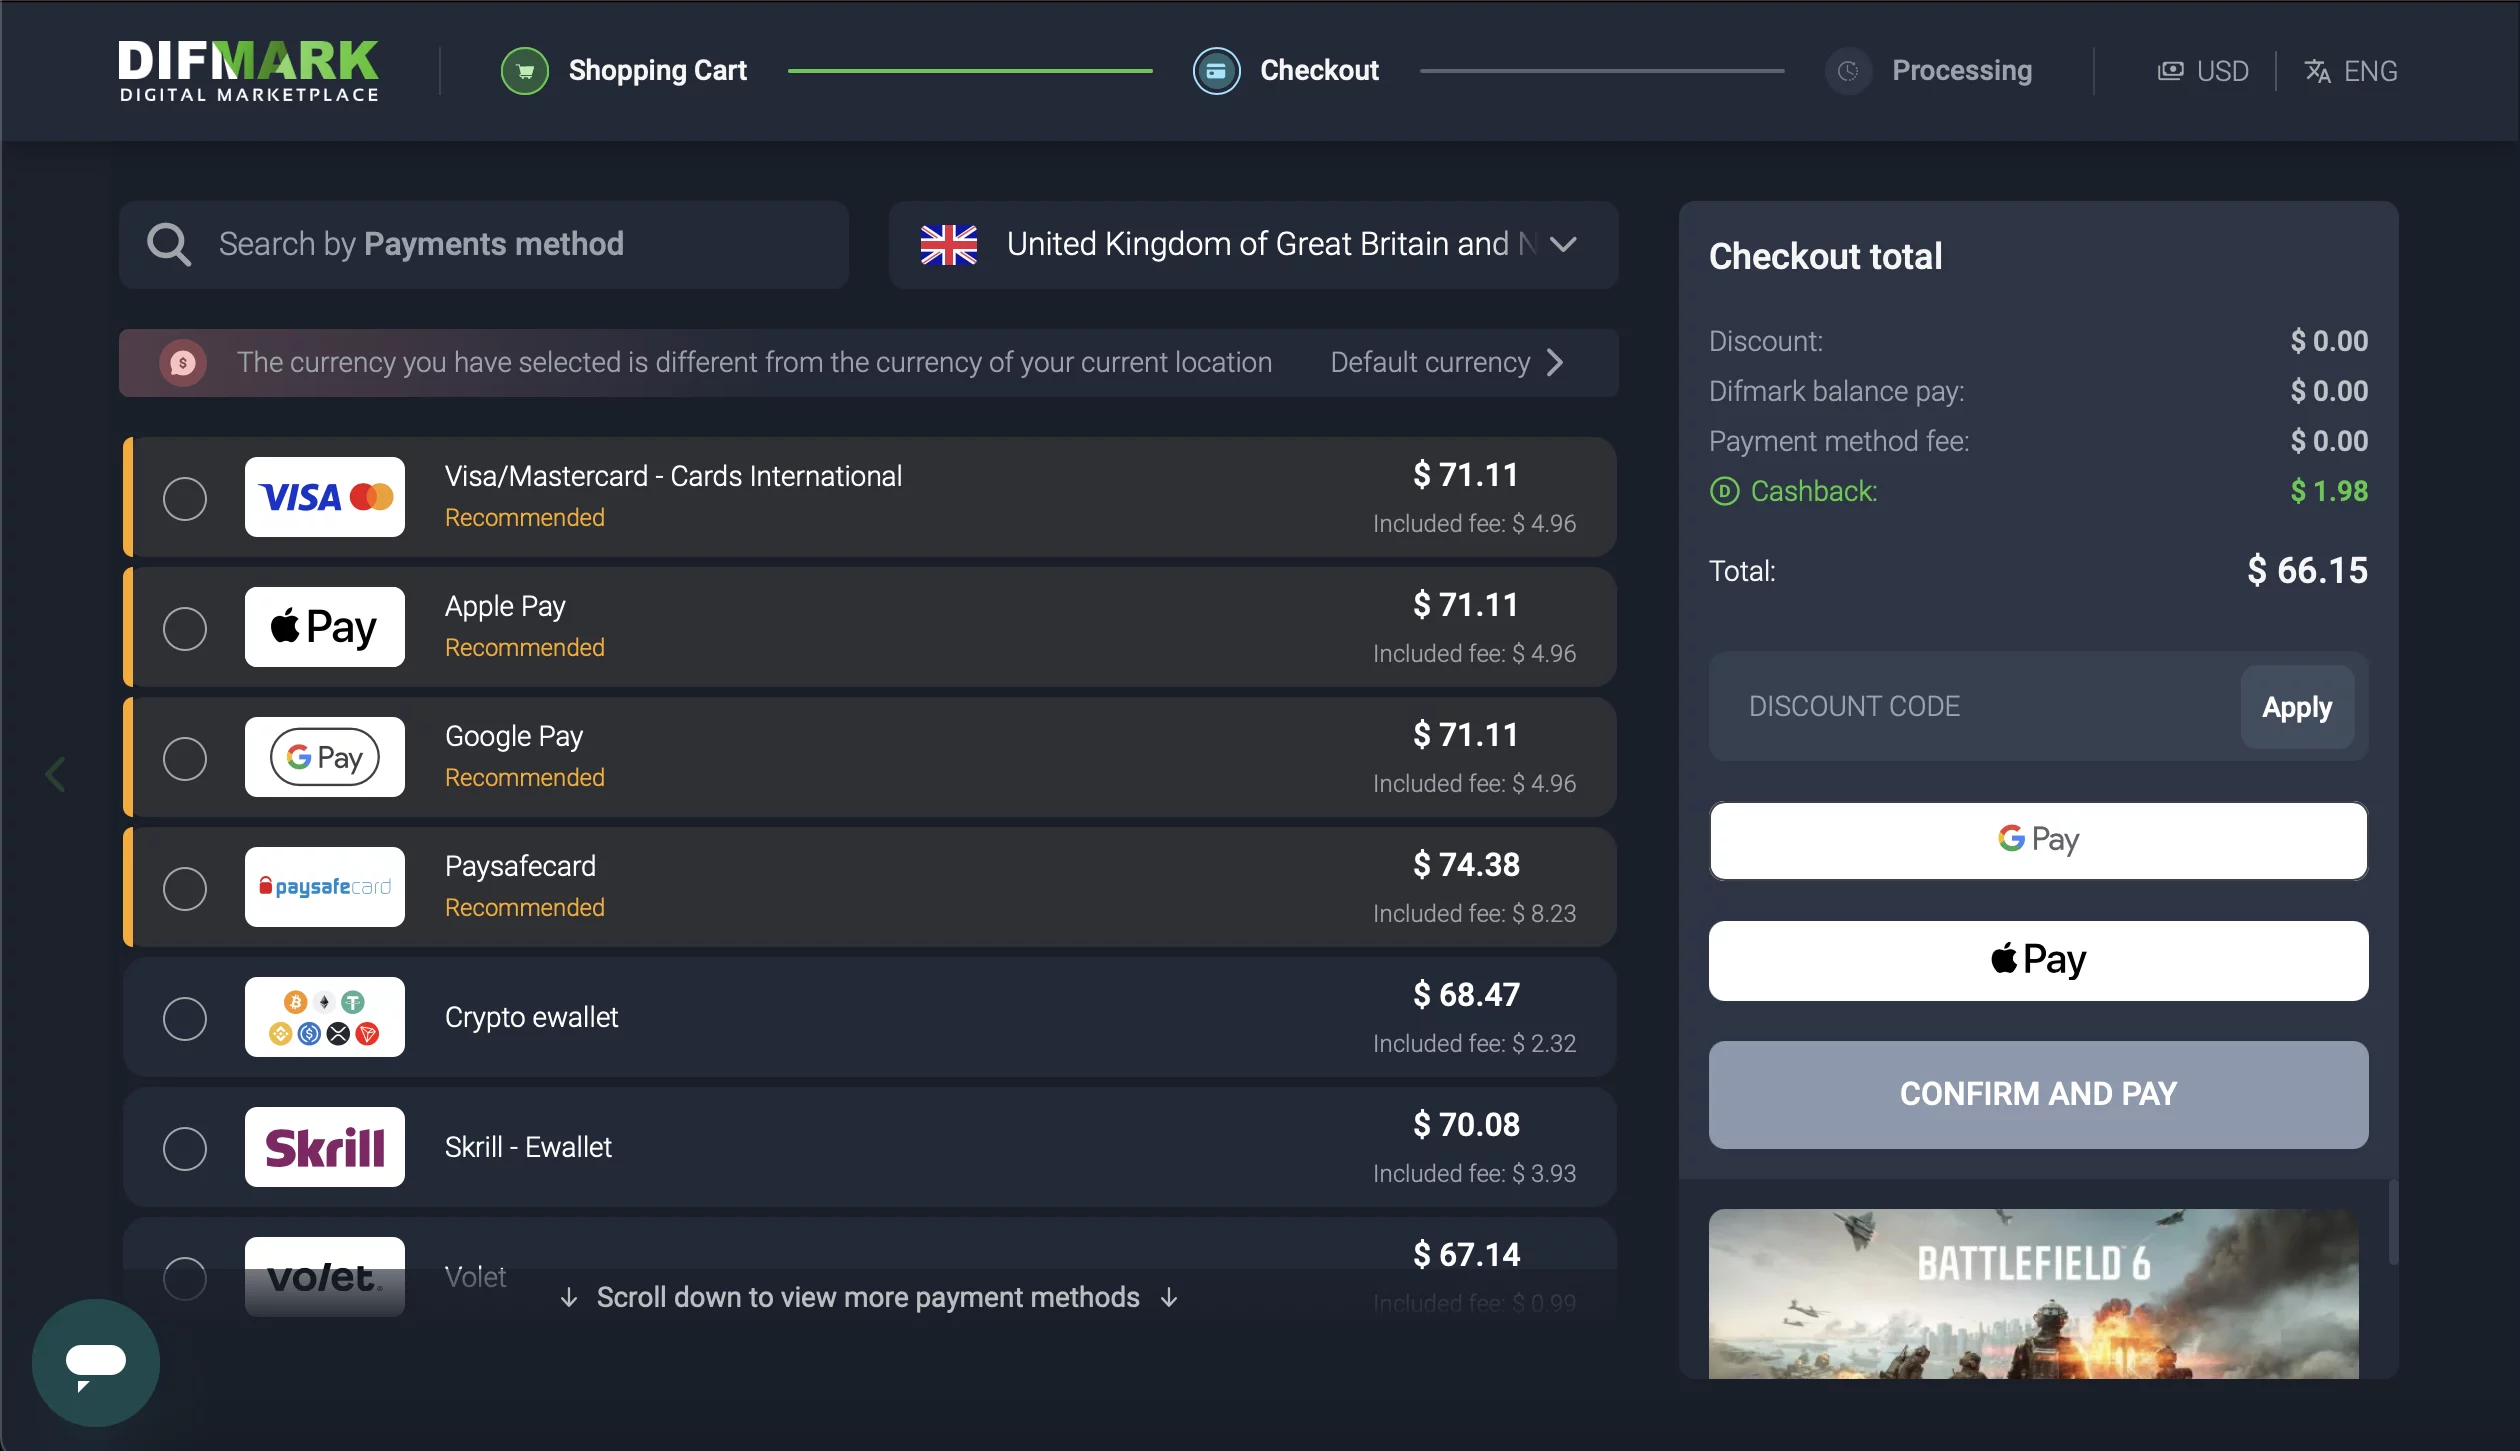Click the paysafecard logo tile
2520x1451 pixels.
pyautogui.click(x=325, y=887)
